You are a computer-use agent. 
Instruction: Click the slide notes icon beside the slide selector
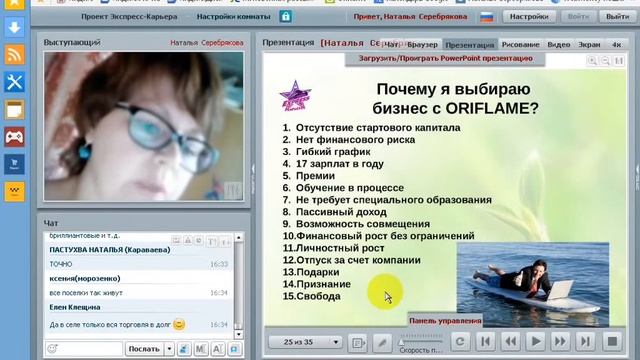(358, 342)
